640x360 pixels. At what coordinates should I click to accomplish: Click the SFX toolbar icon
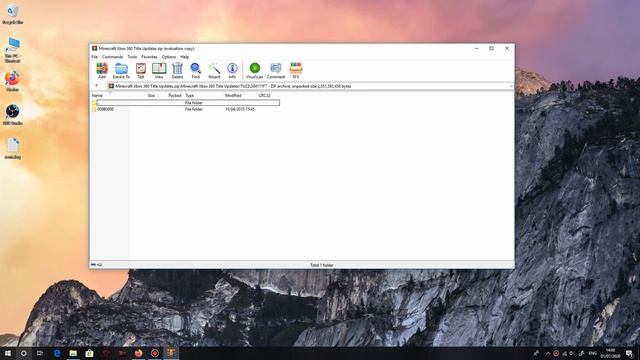296,70
